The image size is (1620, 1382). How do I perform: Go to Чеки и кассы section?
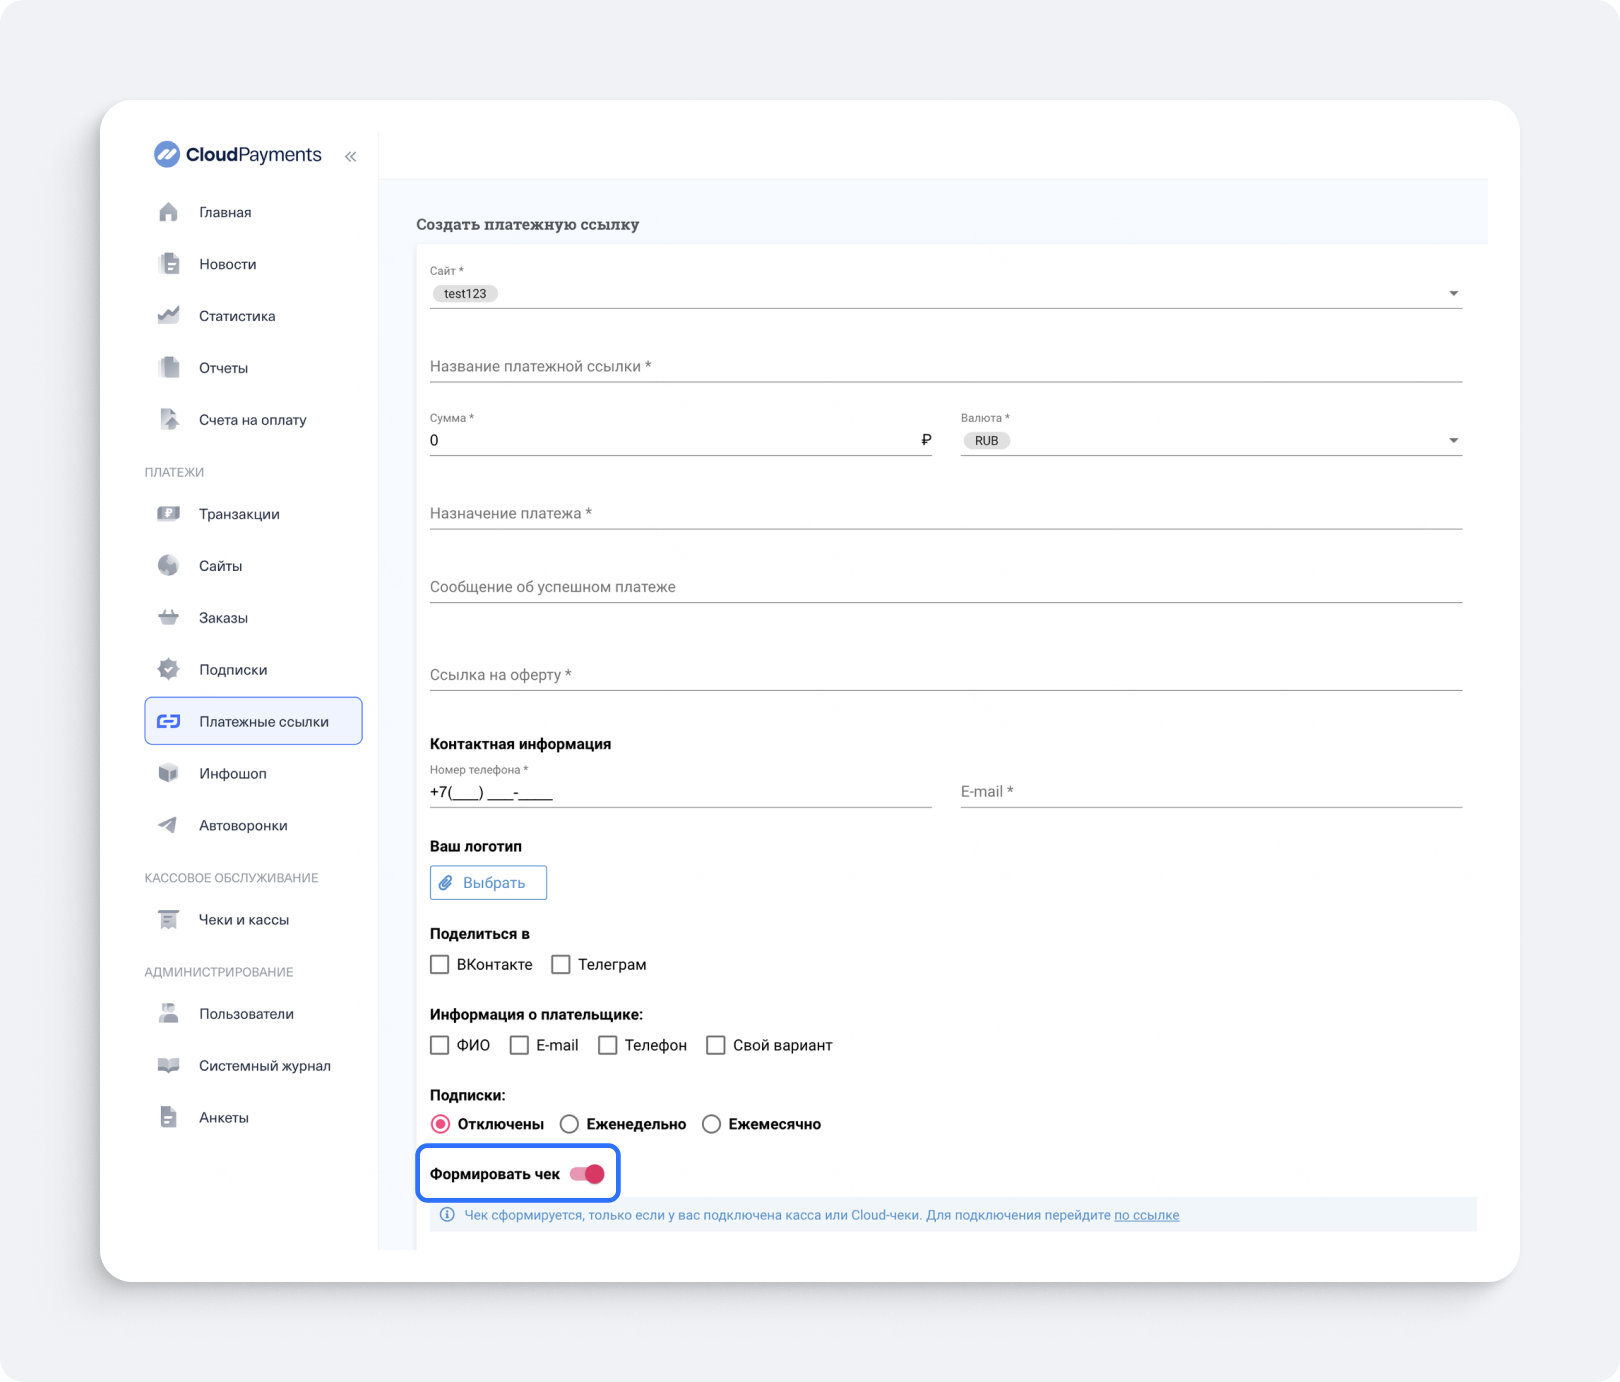point(243,920)
